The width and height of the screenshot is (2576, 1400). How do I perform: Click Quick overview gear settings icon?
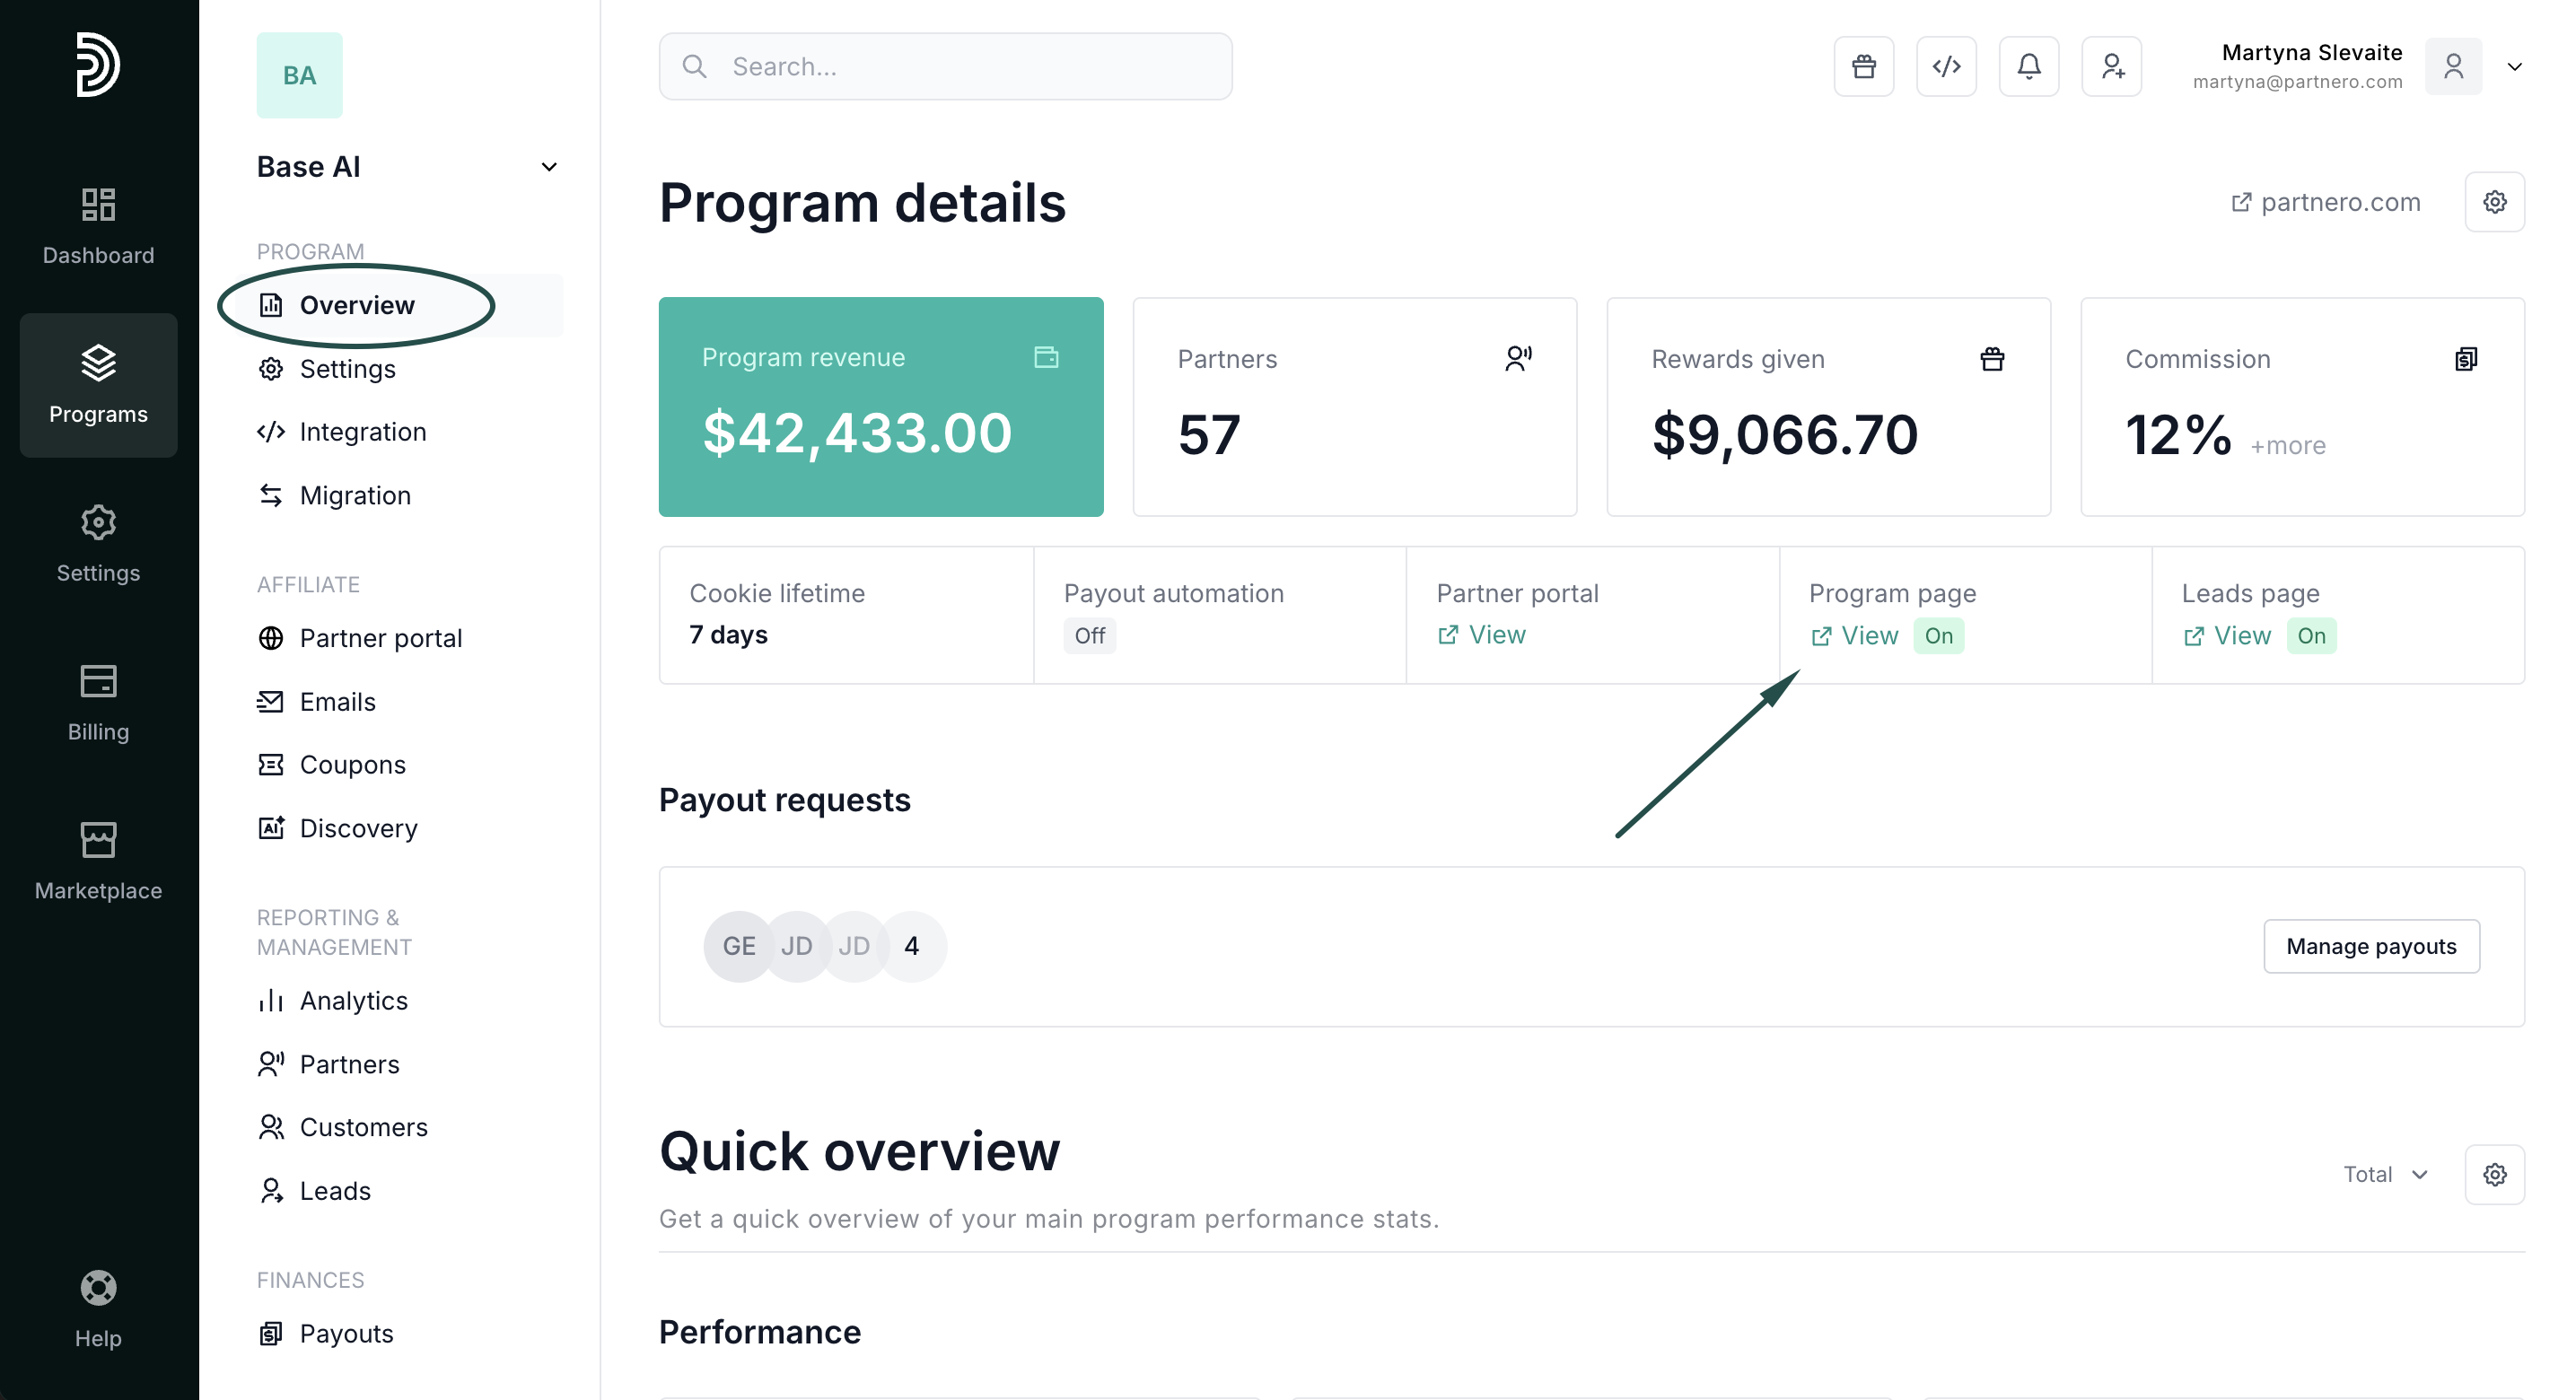tap(2494, 1174)
